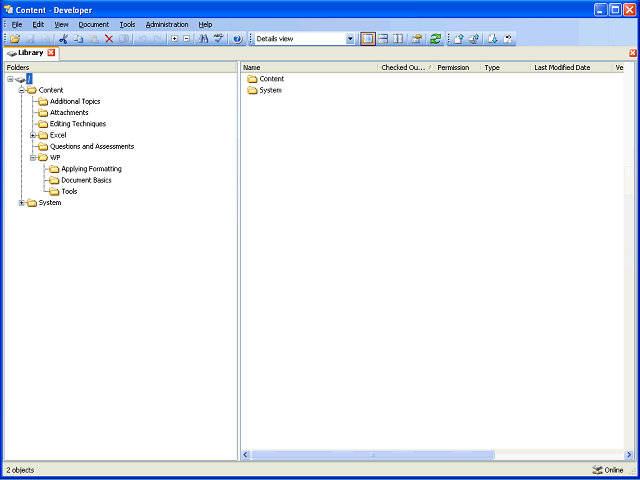Select the Tools folder under WP

69,191
